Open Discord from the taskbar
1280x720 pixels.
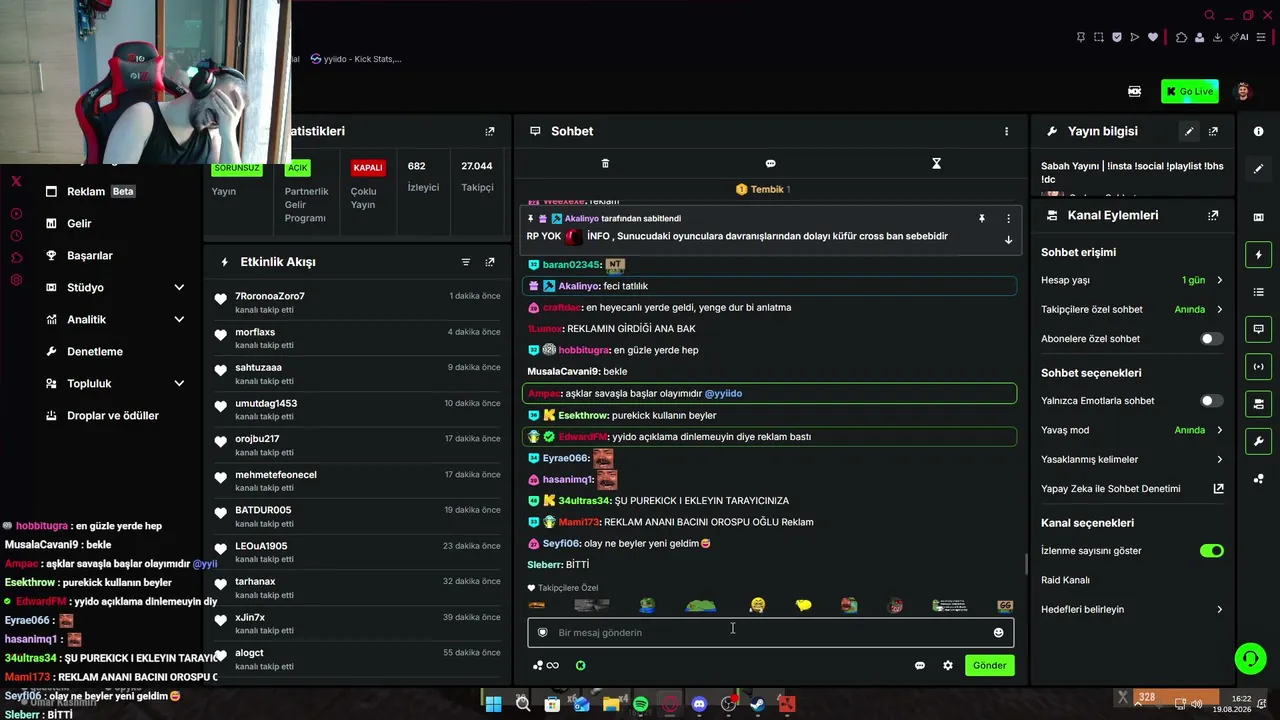pos(699,704)
